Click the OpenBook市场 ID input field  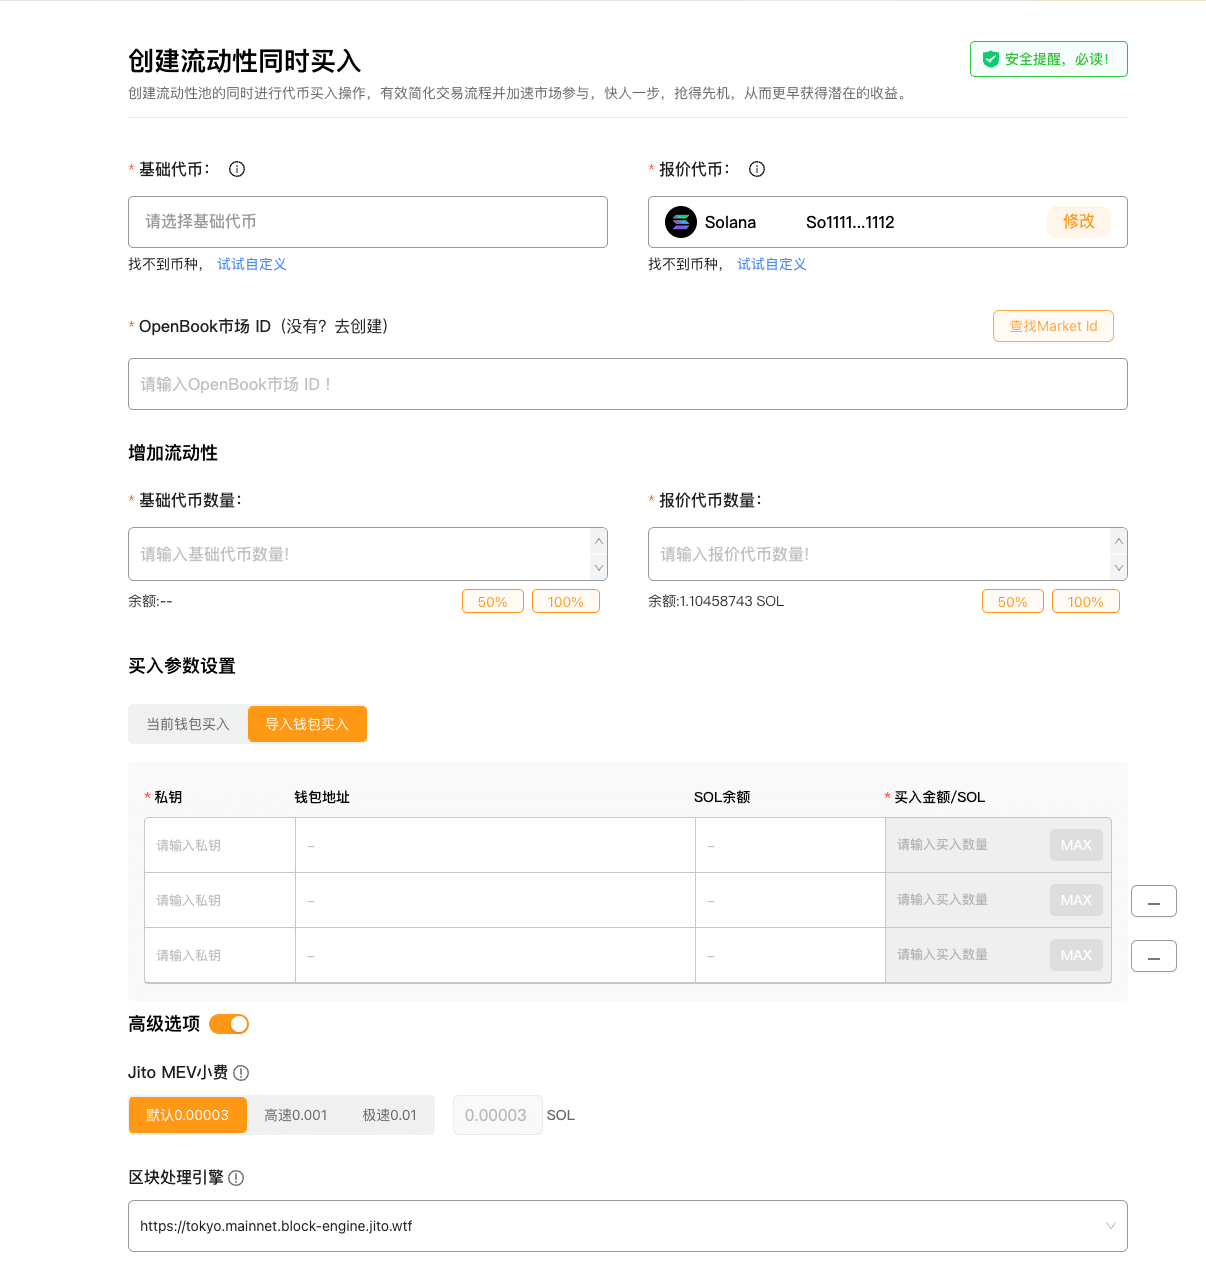point(627,384)
